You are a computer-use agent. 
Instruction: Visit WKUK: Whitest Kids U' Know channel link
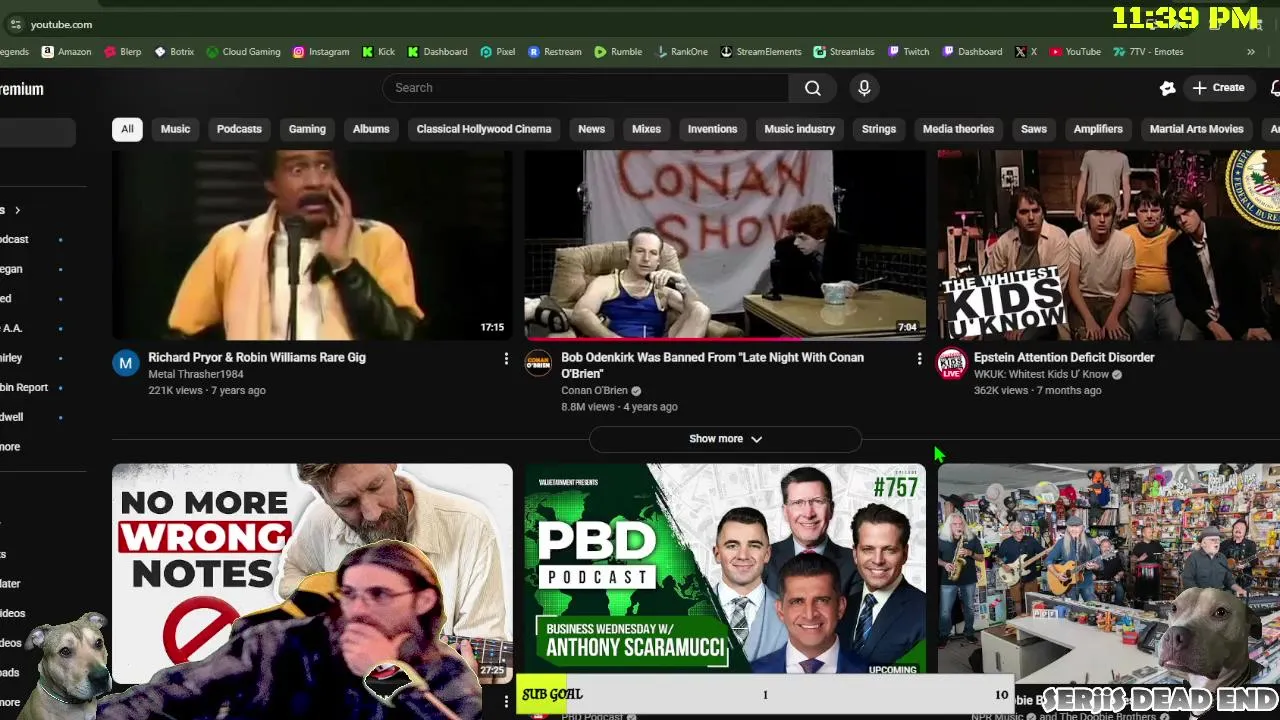click(x=1041, y=374)
